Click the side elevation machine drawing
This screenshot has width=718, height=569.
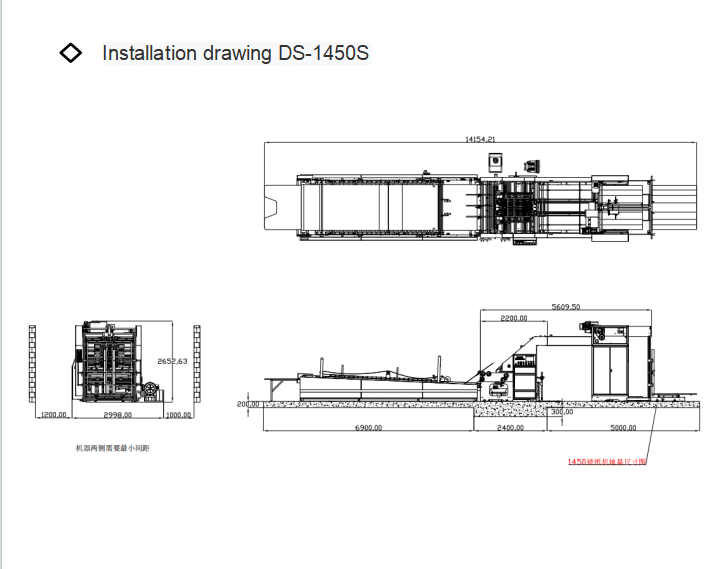coord(470,370)
